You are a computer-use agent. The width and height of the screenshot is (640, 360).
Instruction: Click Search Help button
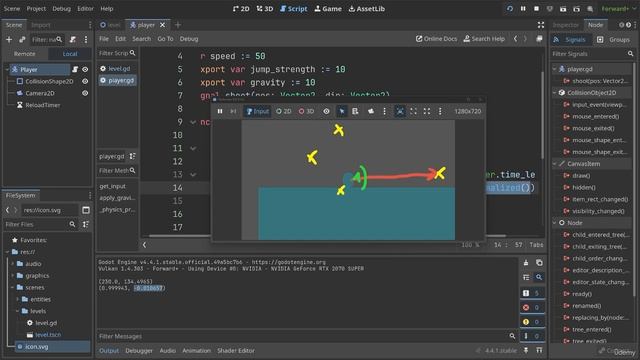[x=484, y=39]
